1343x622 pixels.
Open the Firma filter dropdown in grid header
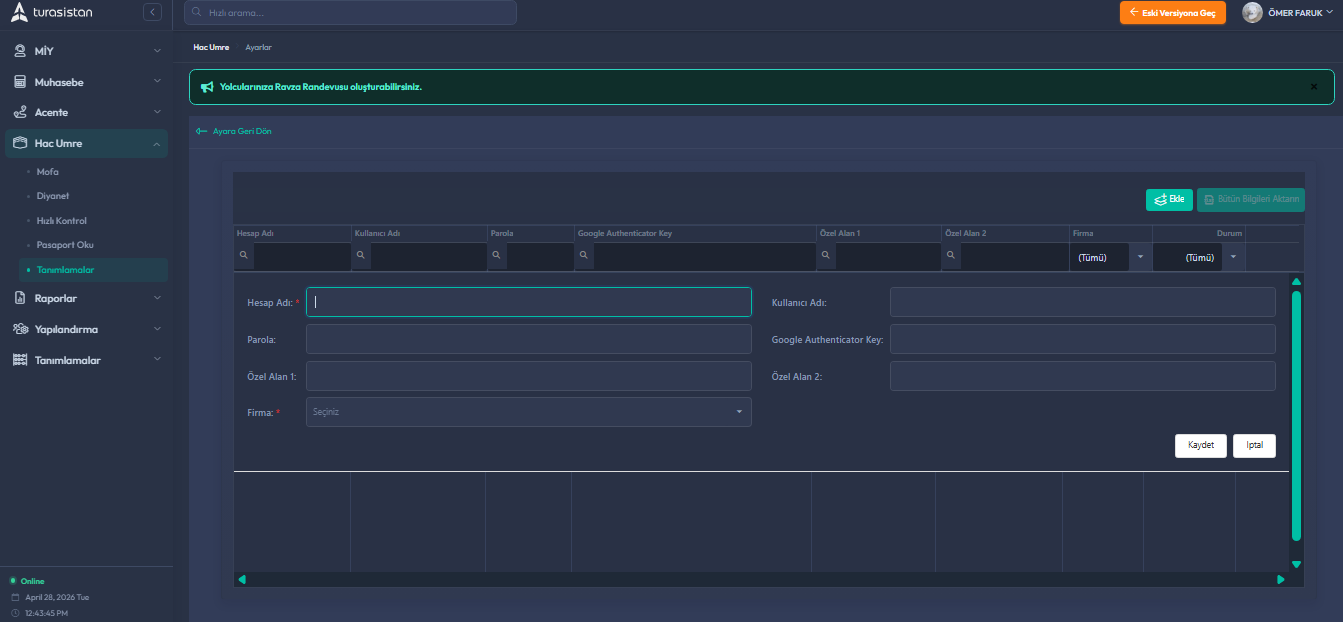click(x=1140, y=257)
